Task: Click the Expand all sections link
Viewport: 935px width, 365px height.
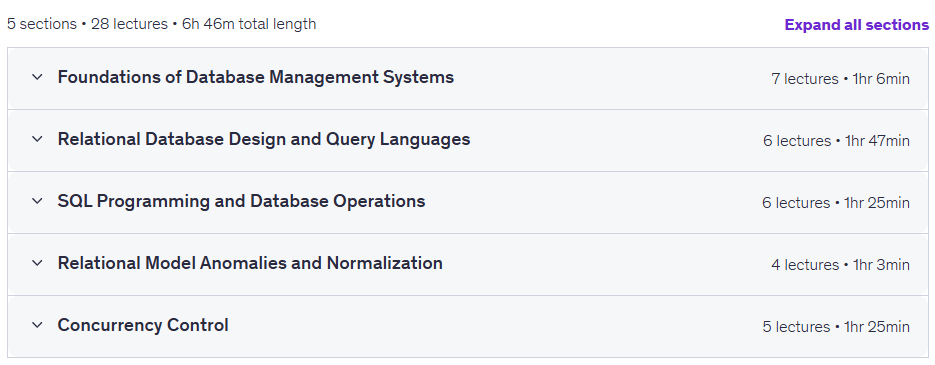Action: [x=856, y=25]
